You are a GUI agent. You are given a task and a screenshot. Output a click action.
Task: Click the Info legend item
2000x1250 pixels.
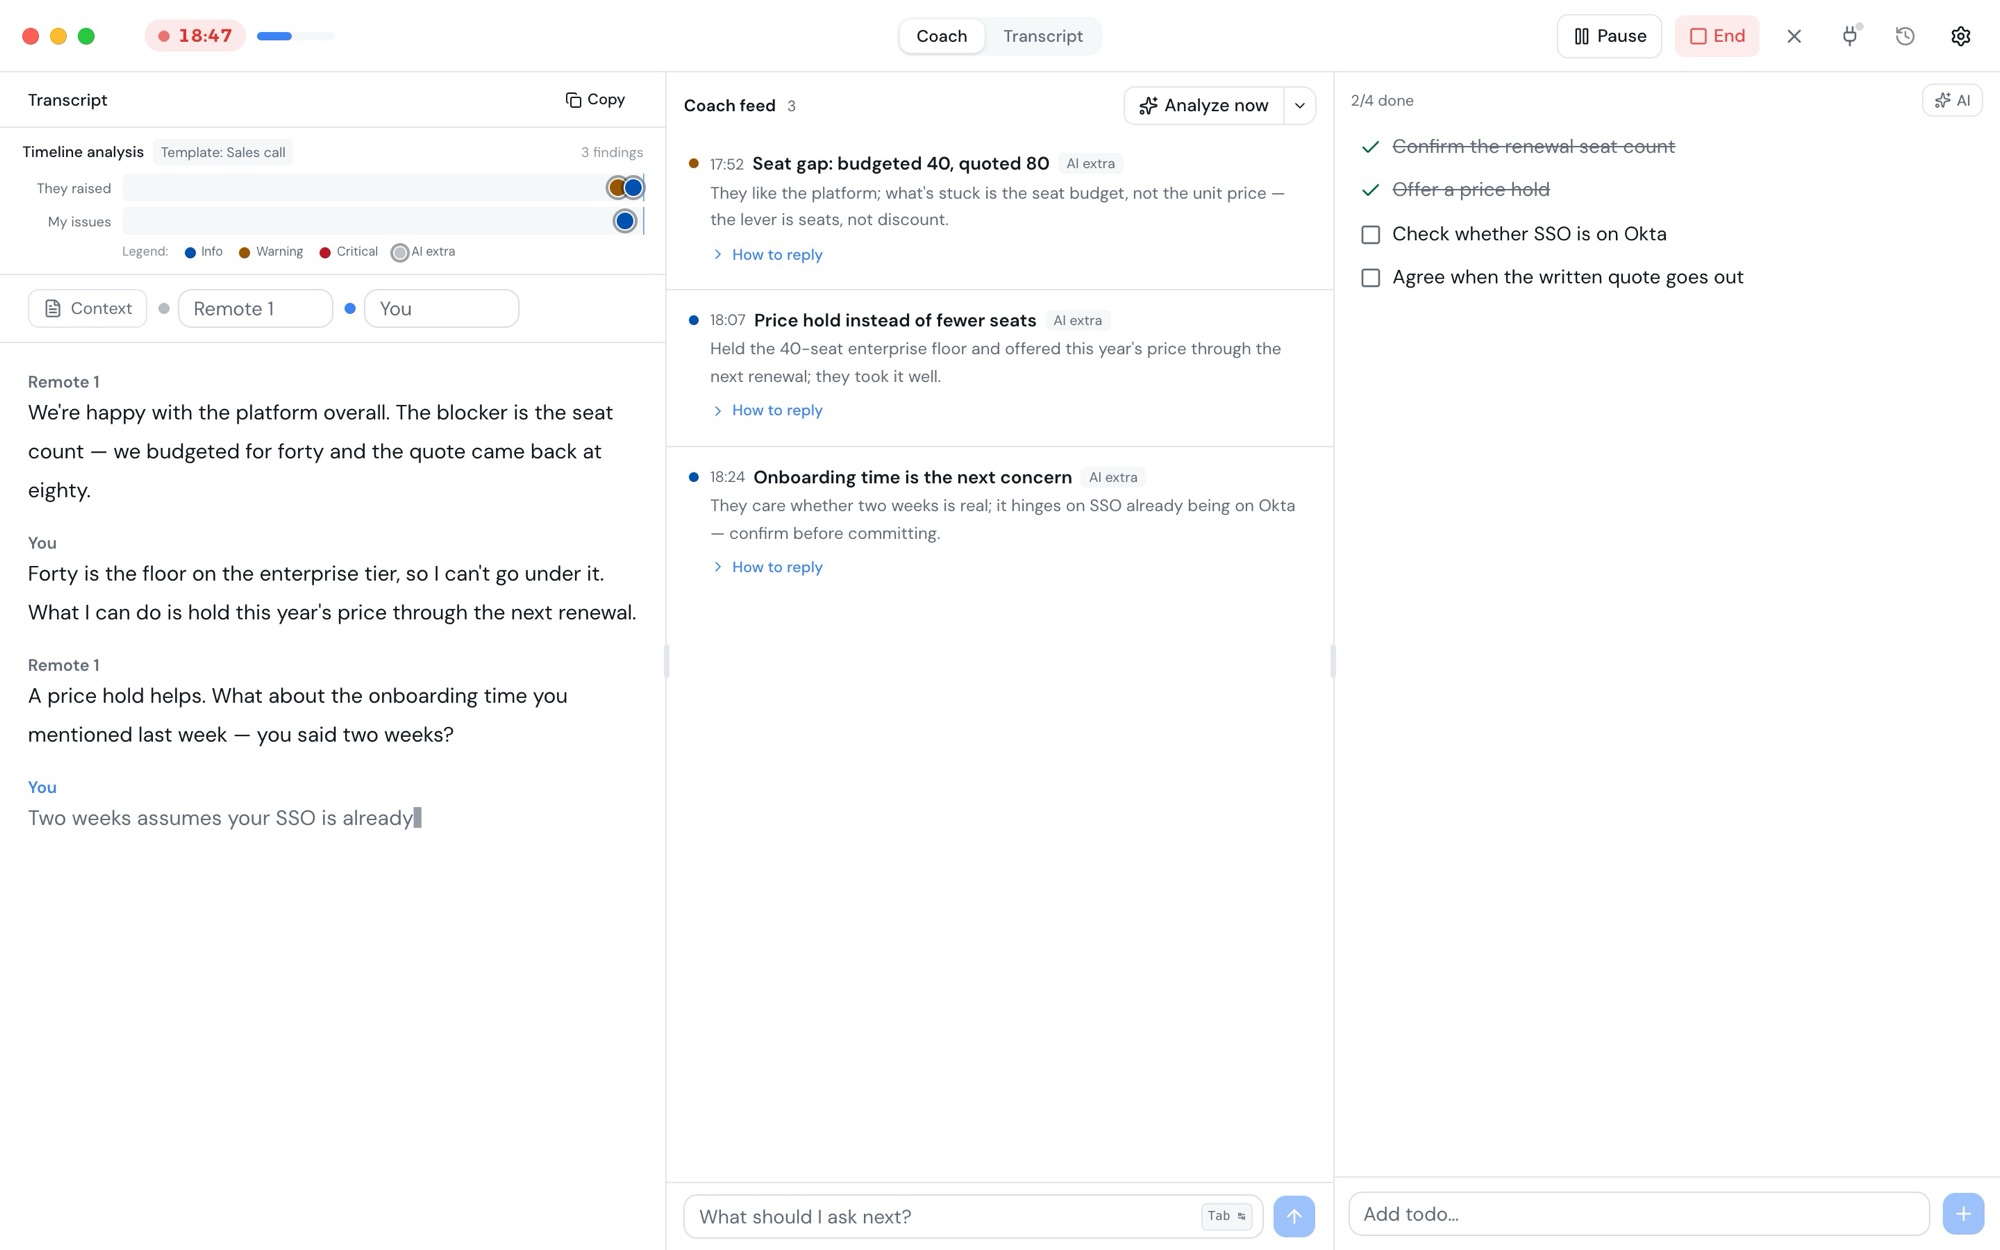click(203, 252)
